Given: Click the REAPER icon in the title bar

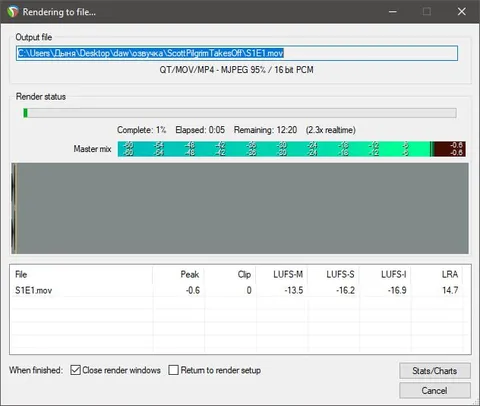Looking at the screenshot, I should coord(13,12).
